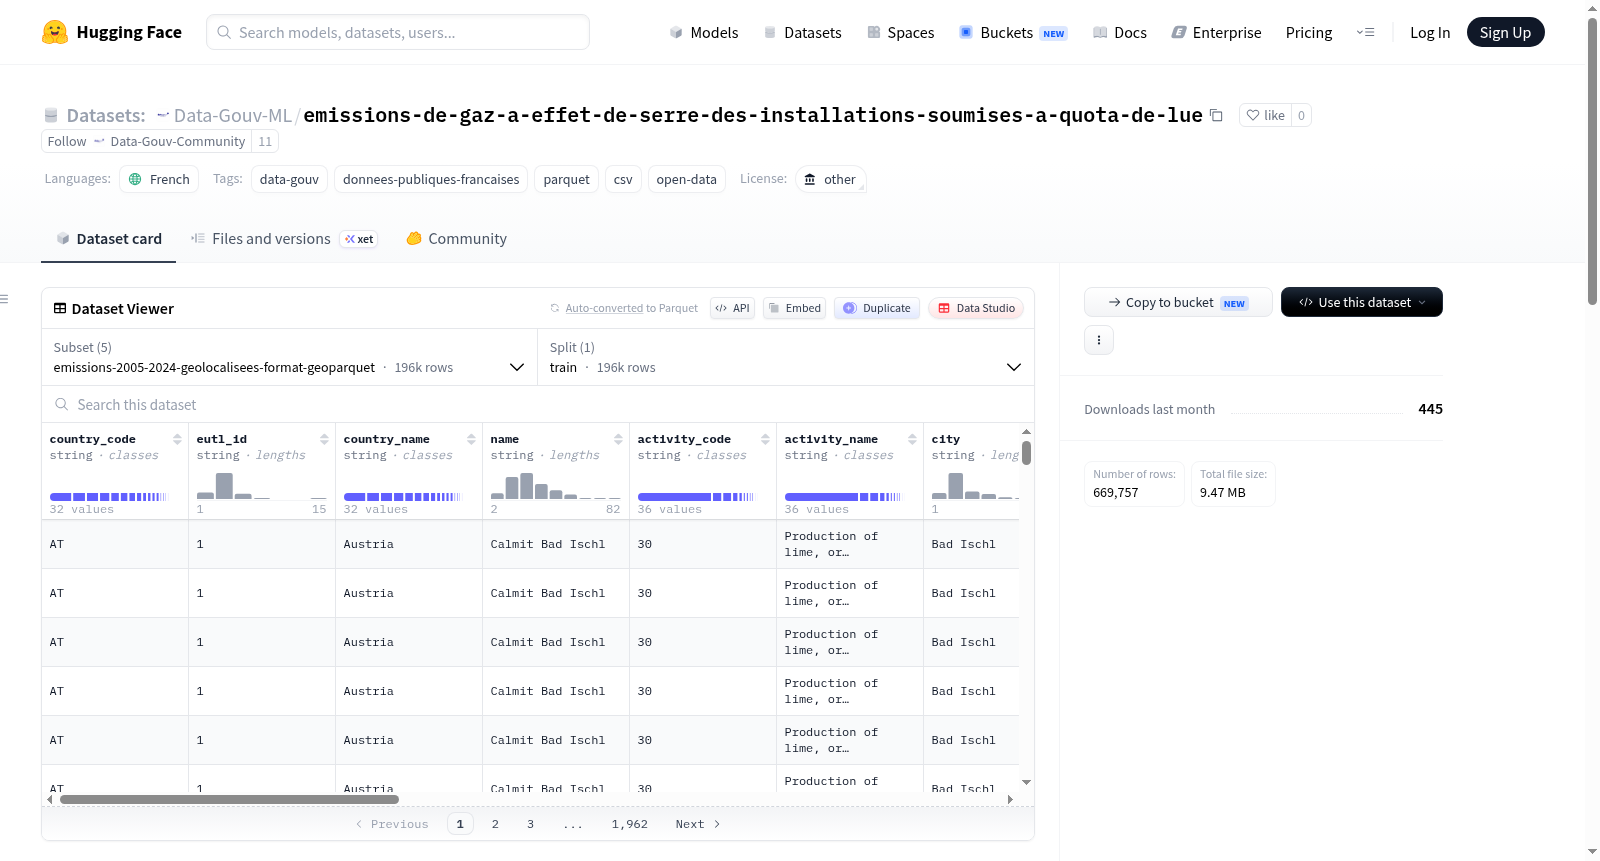This screenshot has height=861, width=1600.
Task: Click the heart like button
Action: coord(1265,115)
